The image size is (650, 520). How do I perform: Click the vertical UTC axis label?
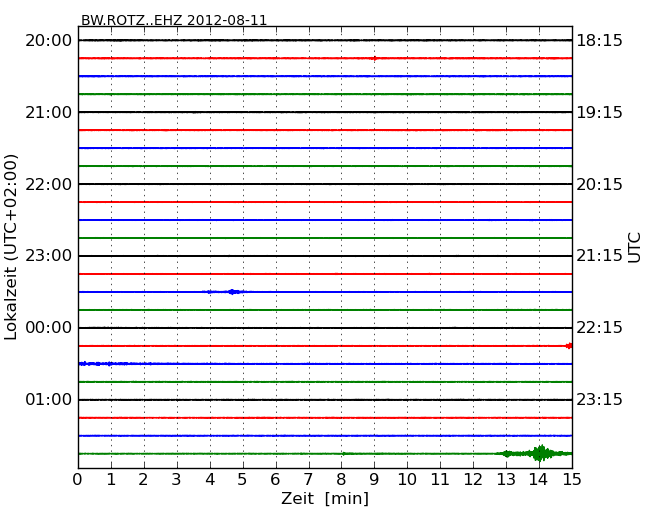click(634, 248)
